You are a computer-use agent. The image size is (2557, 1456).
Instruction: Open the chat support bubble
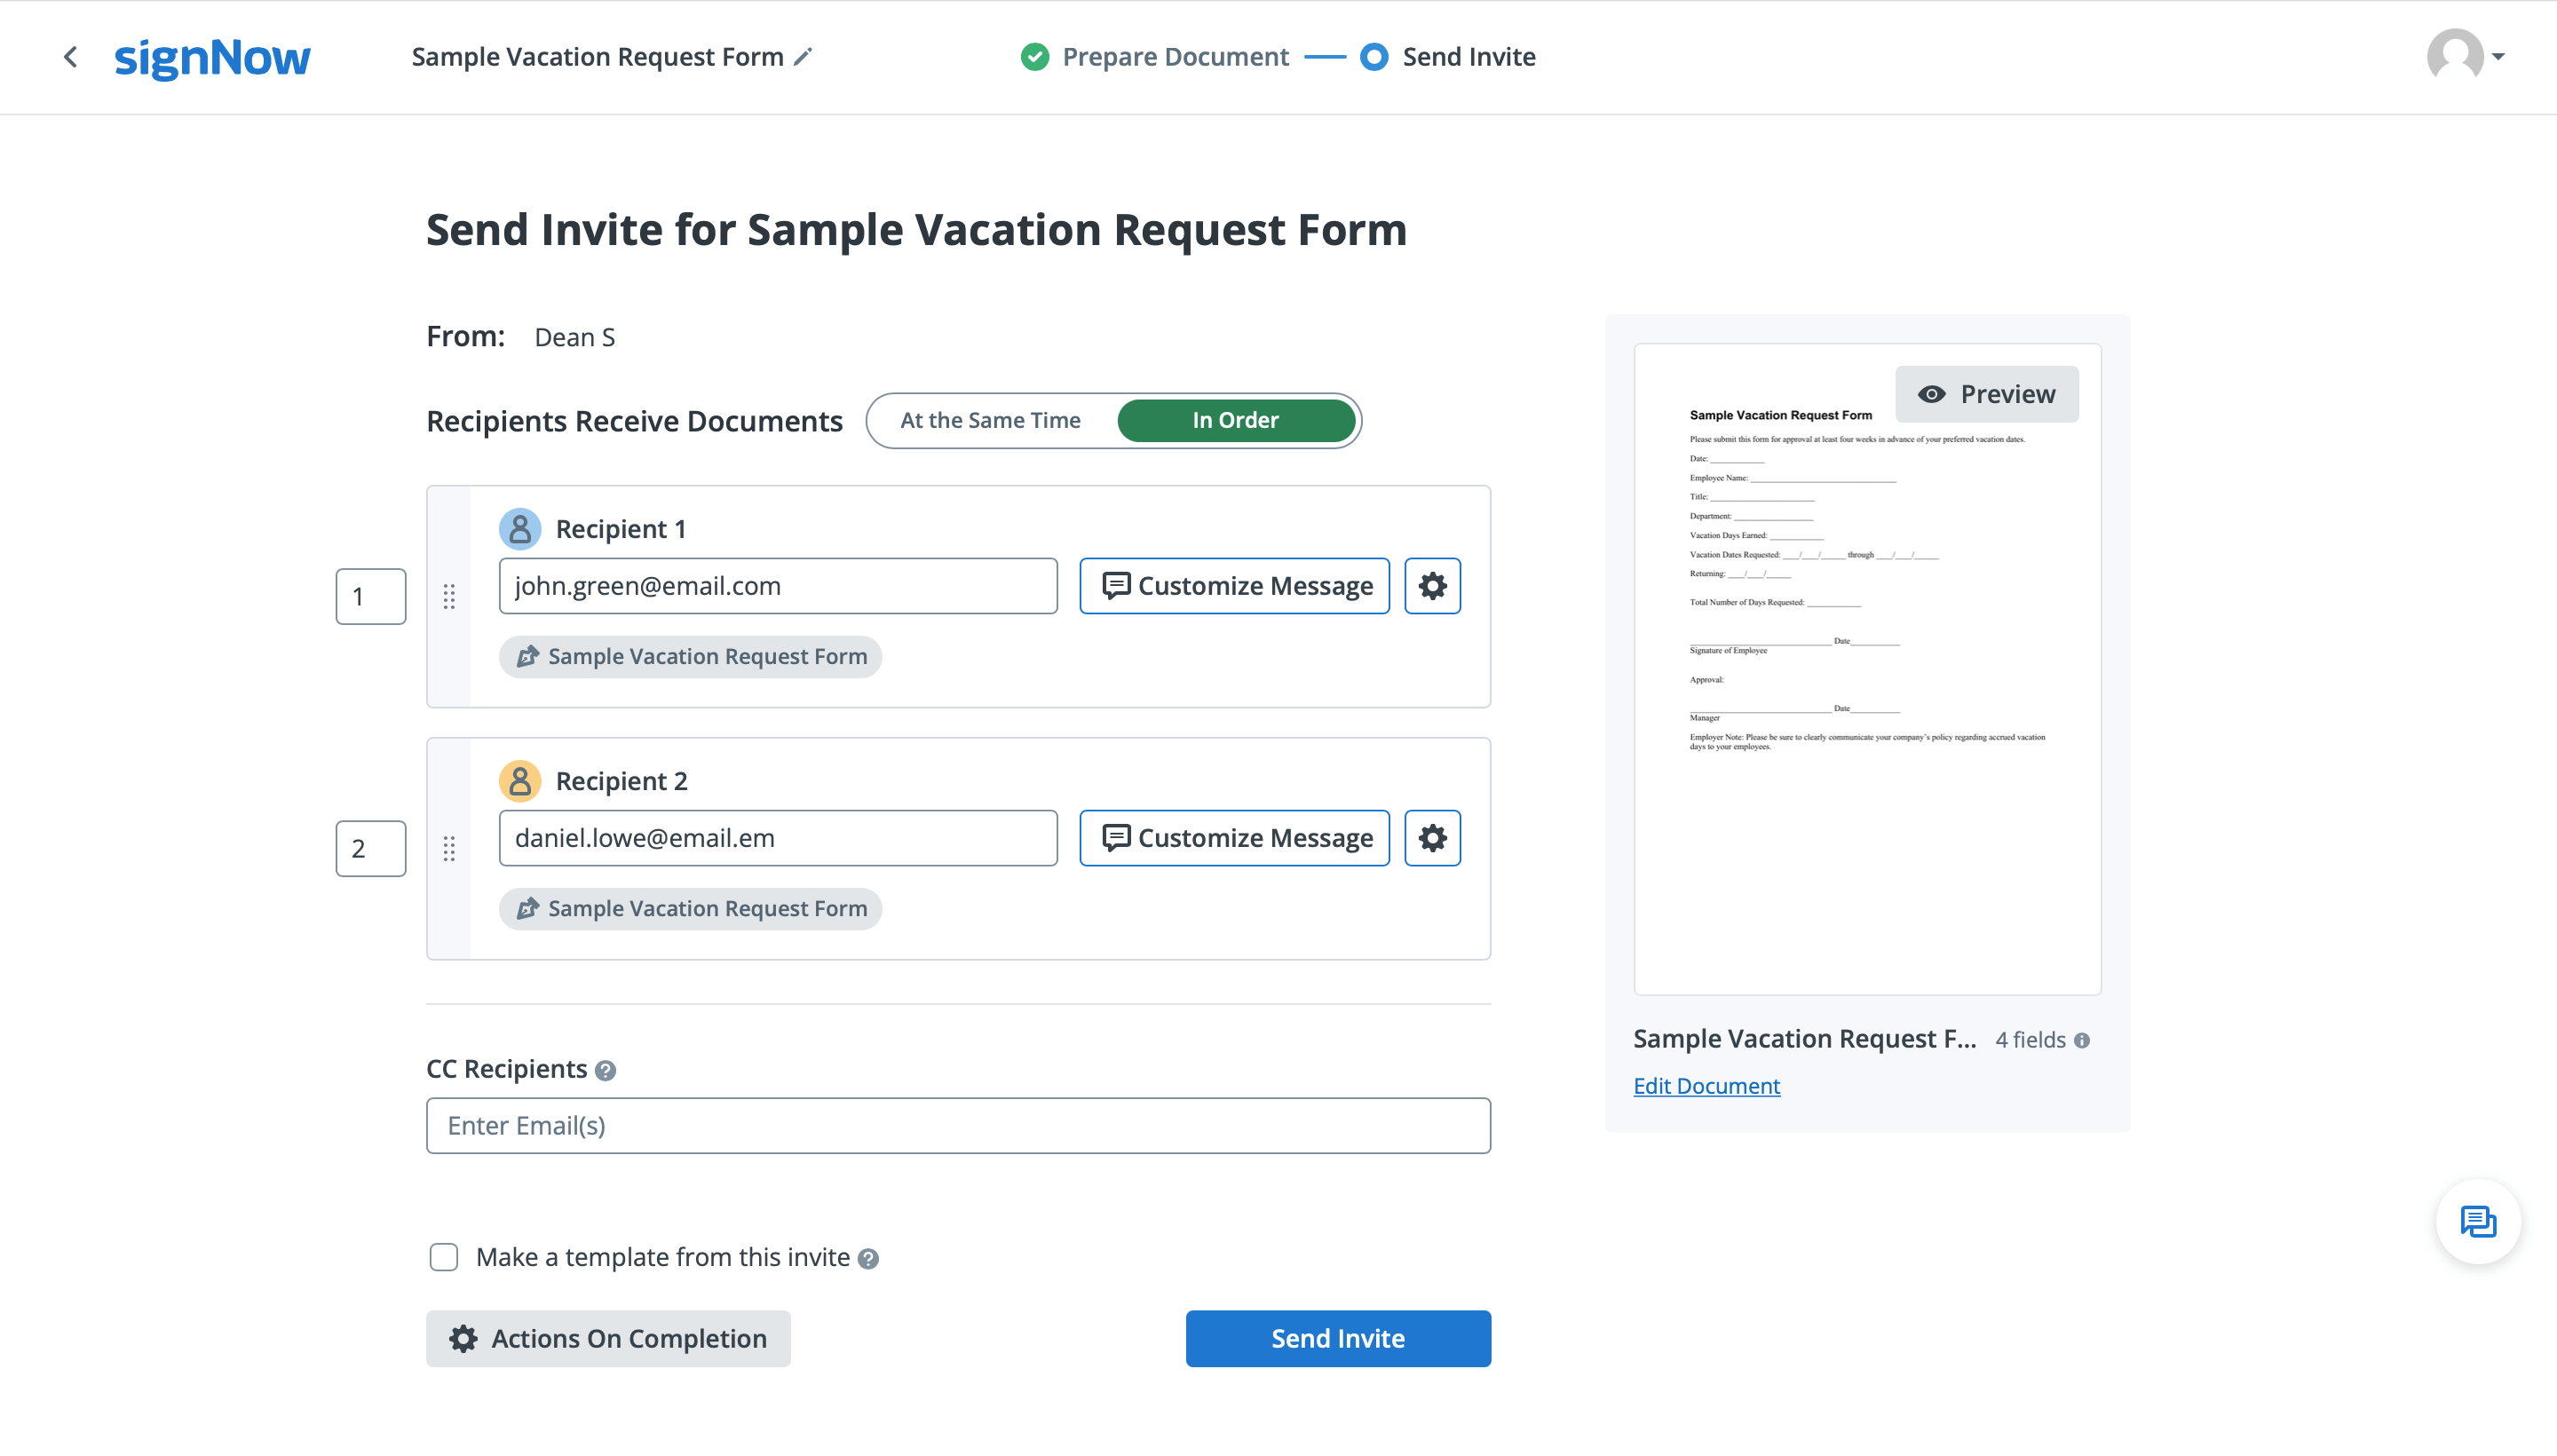pos(2477,1221)
